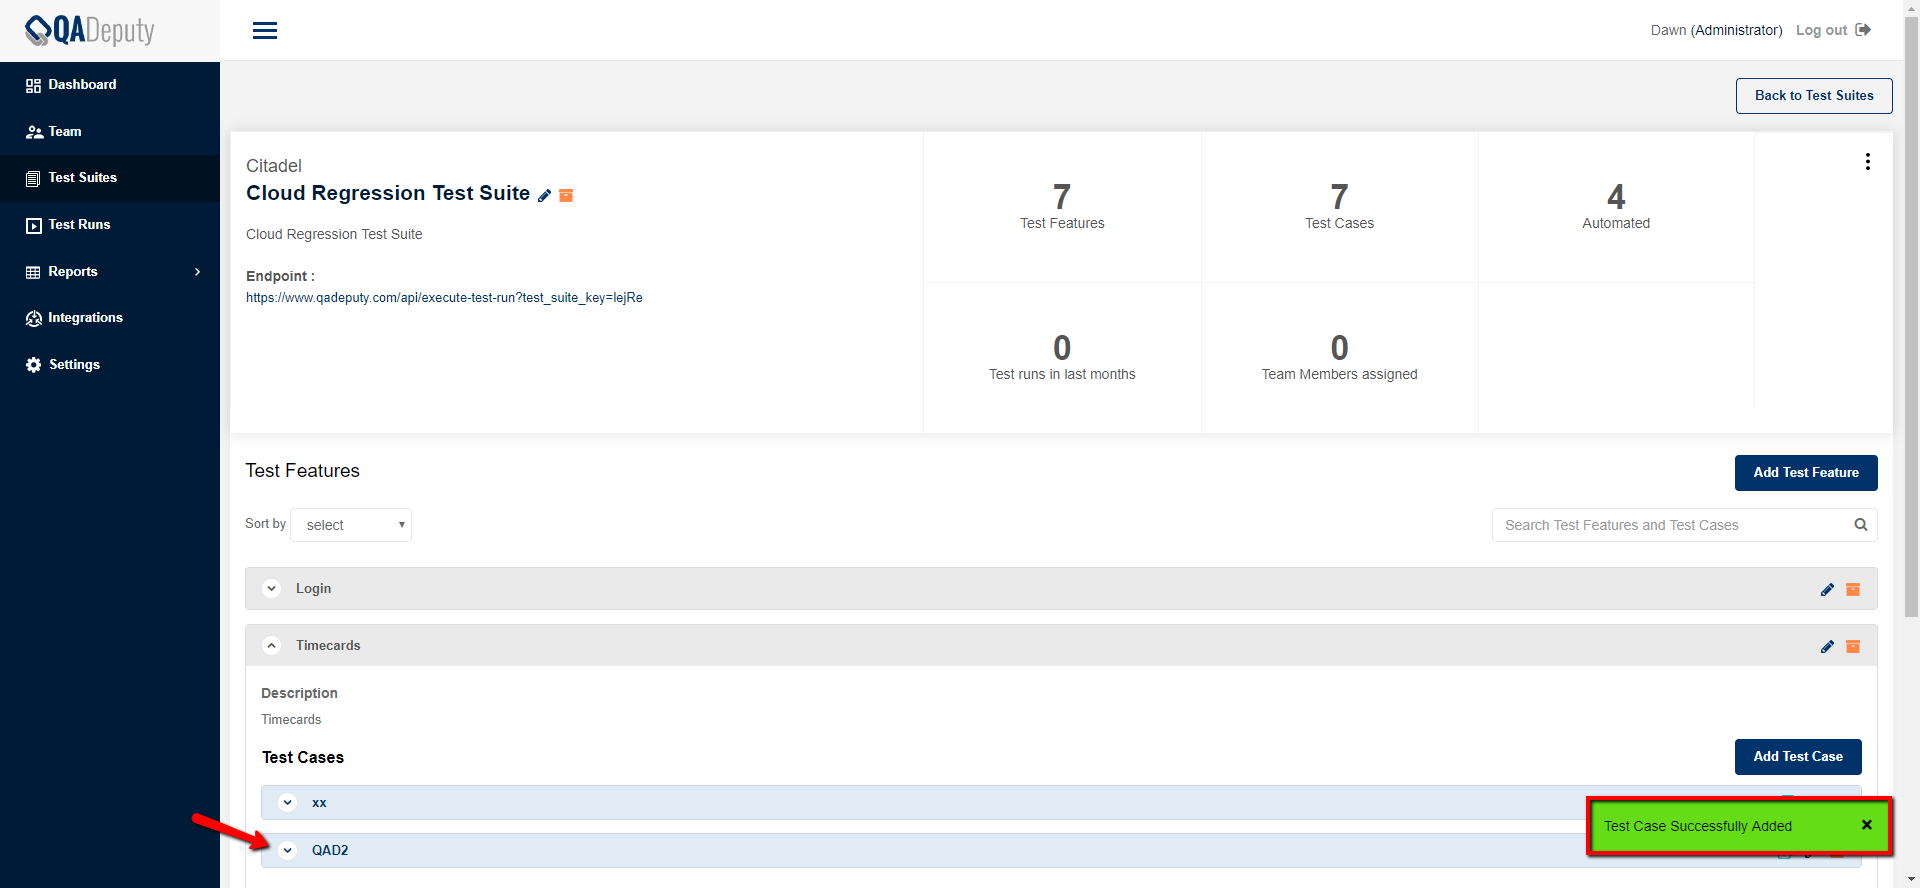Image resolution: width=1920 pixels, height=888 pixels.
Task: Edit suite name with pencil icon
Action: pyautogui.click(x=544, y=196)
